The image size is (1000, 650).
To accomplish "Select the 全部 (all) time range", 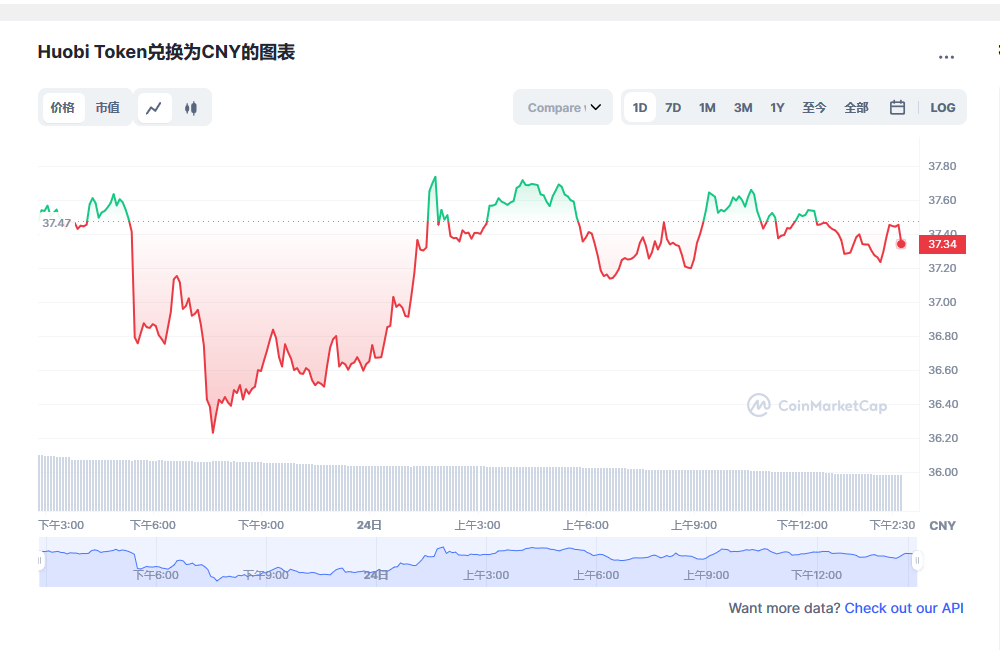I will pyautogui.click(x=857, y=108).
